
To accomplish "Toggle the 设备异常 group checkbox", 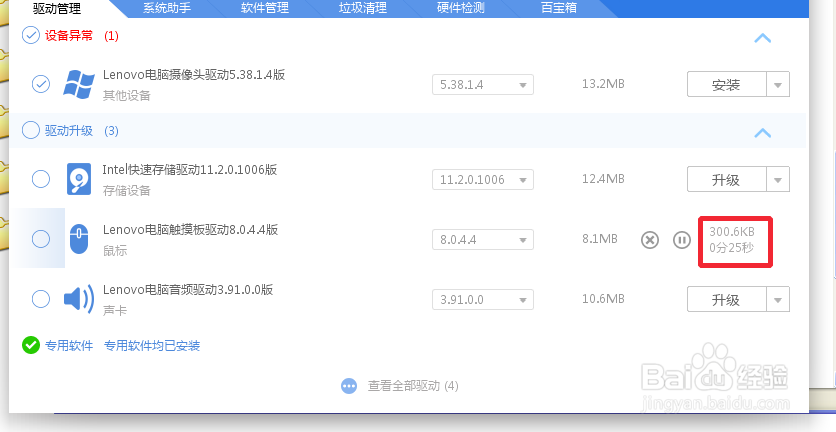I will [x=30, y=35].
